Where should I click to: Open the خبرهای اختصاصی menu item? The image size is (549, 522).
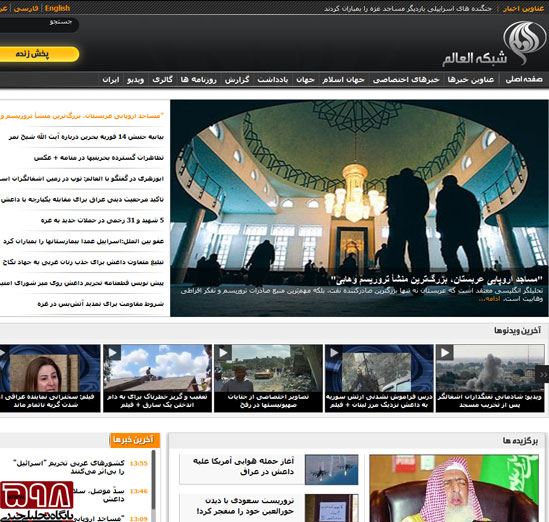click(406, 80)
